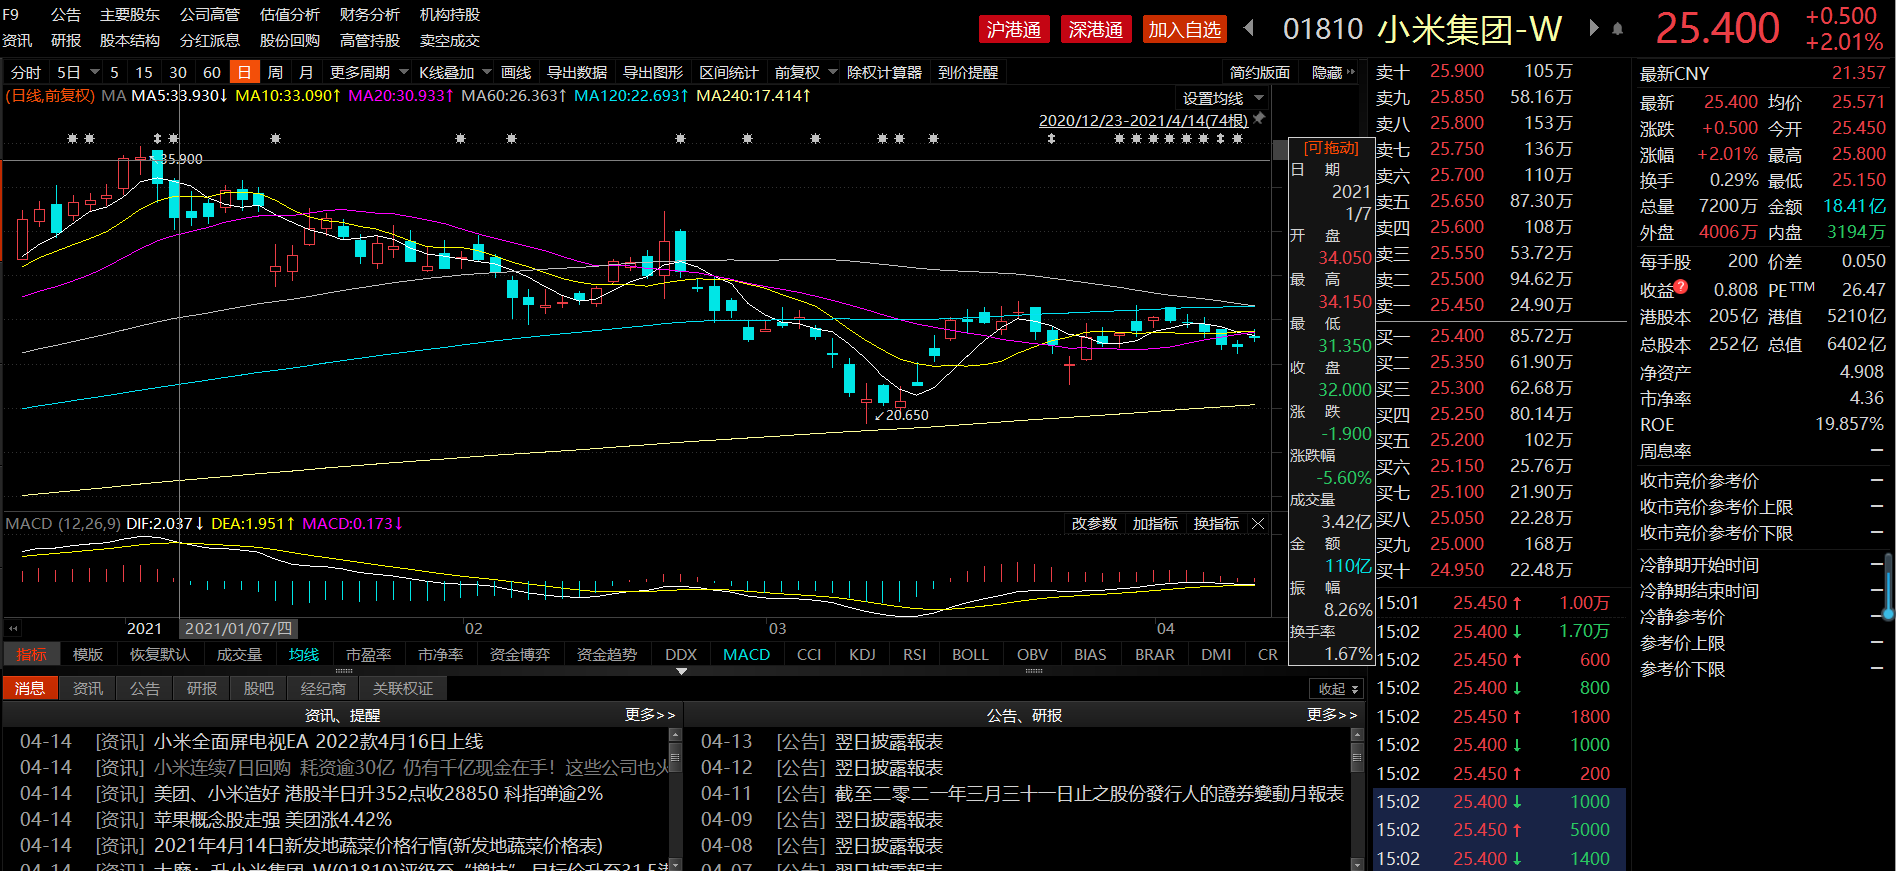
Task: Click the first event star marker on chart
Action: [72, 138]
